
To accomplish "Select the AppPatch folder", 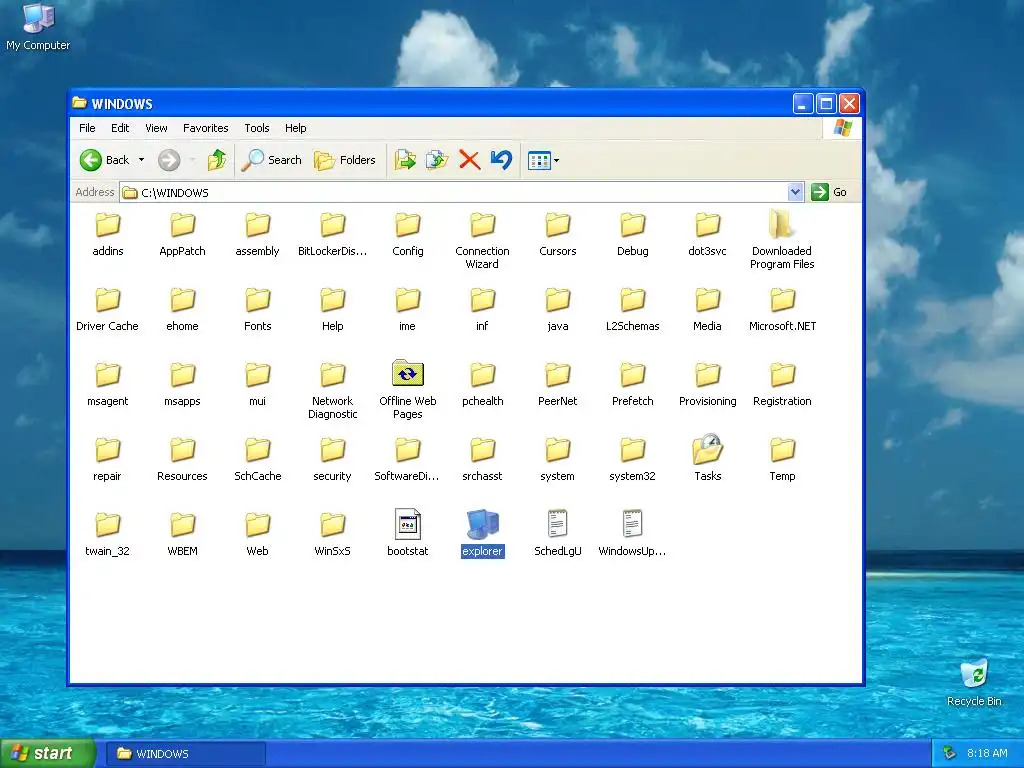I will [182, 224].
